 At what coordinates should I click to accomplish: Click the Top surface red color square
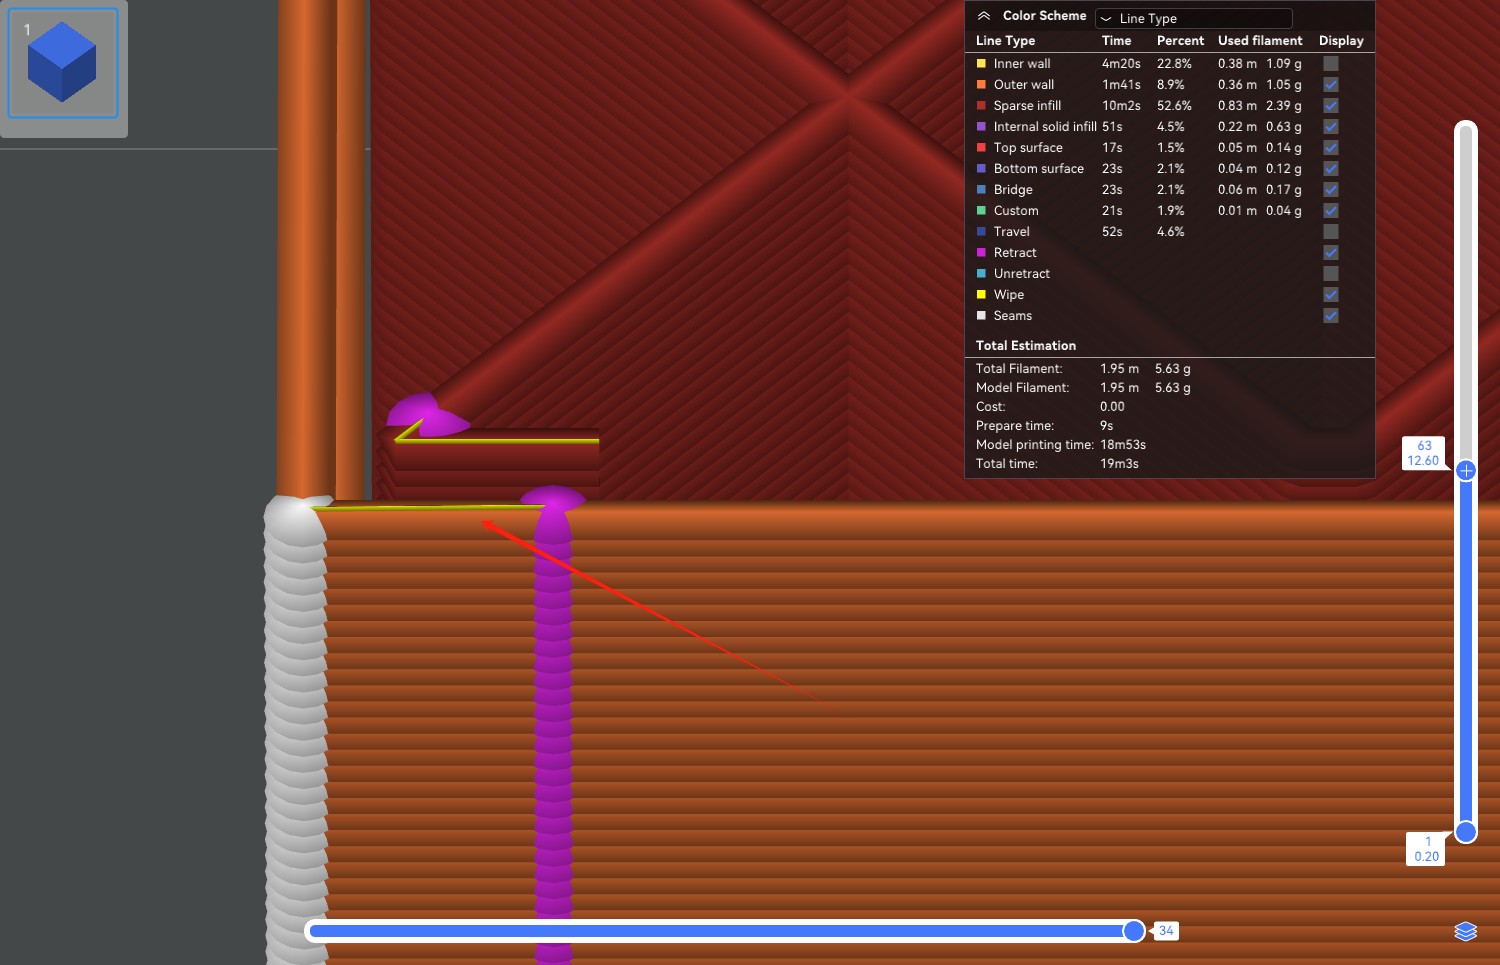point(981,148)
